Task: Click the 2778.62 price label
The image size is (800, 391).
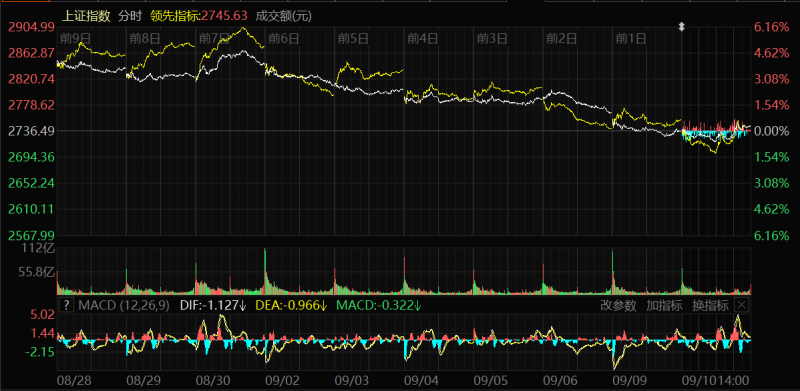Action: [x=30, y=105]
